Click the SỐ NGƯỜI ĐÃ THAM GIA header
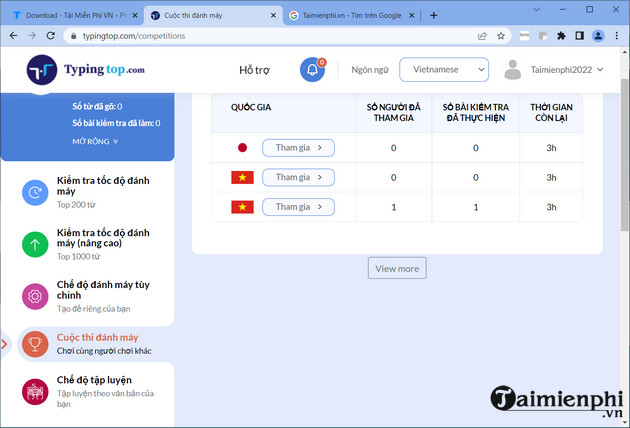 pyautogui.click(x=393, y=113)
